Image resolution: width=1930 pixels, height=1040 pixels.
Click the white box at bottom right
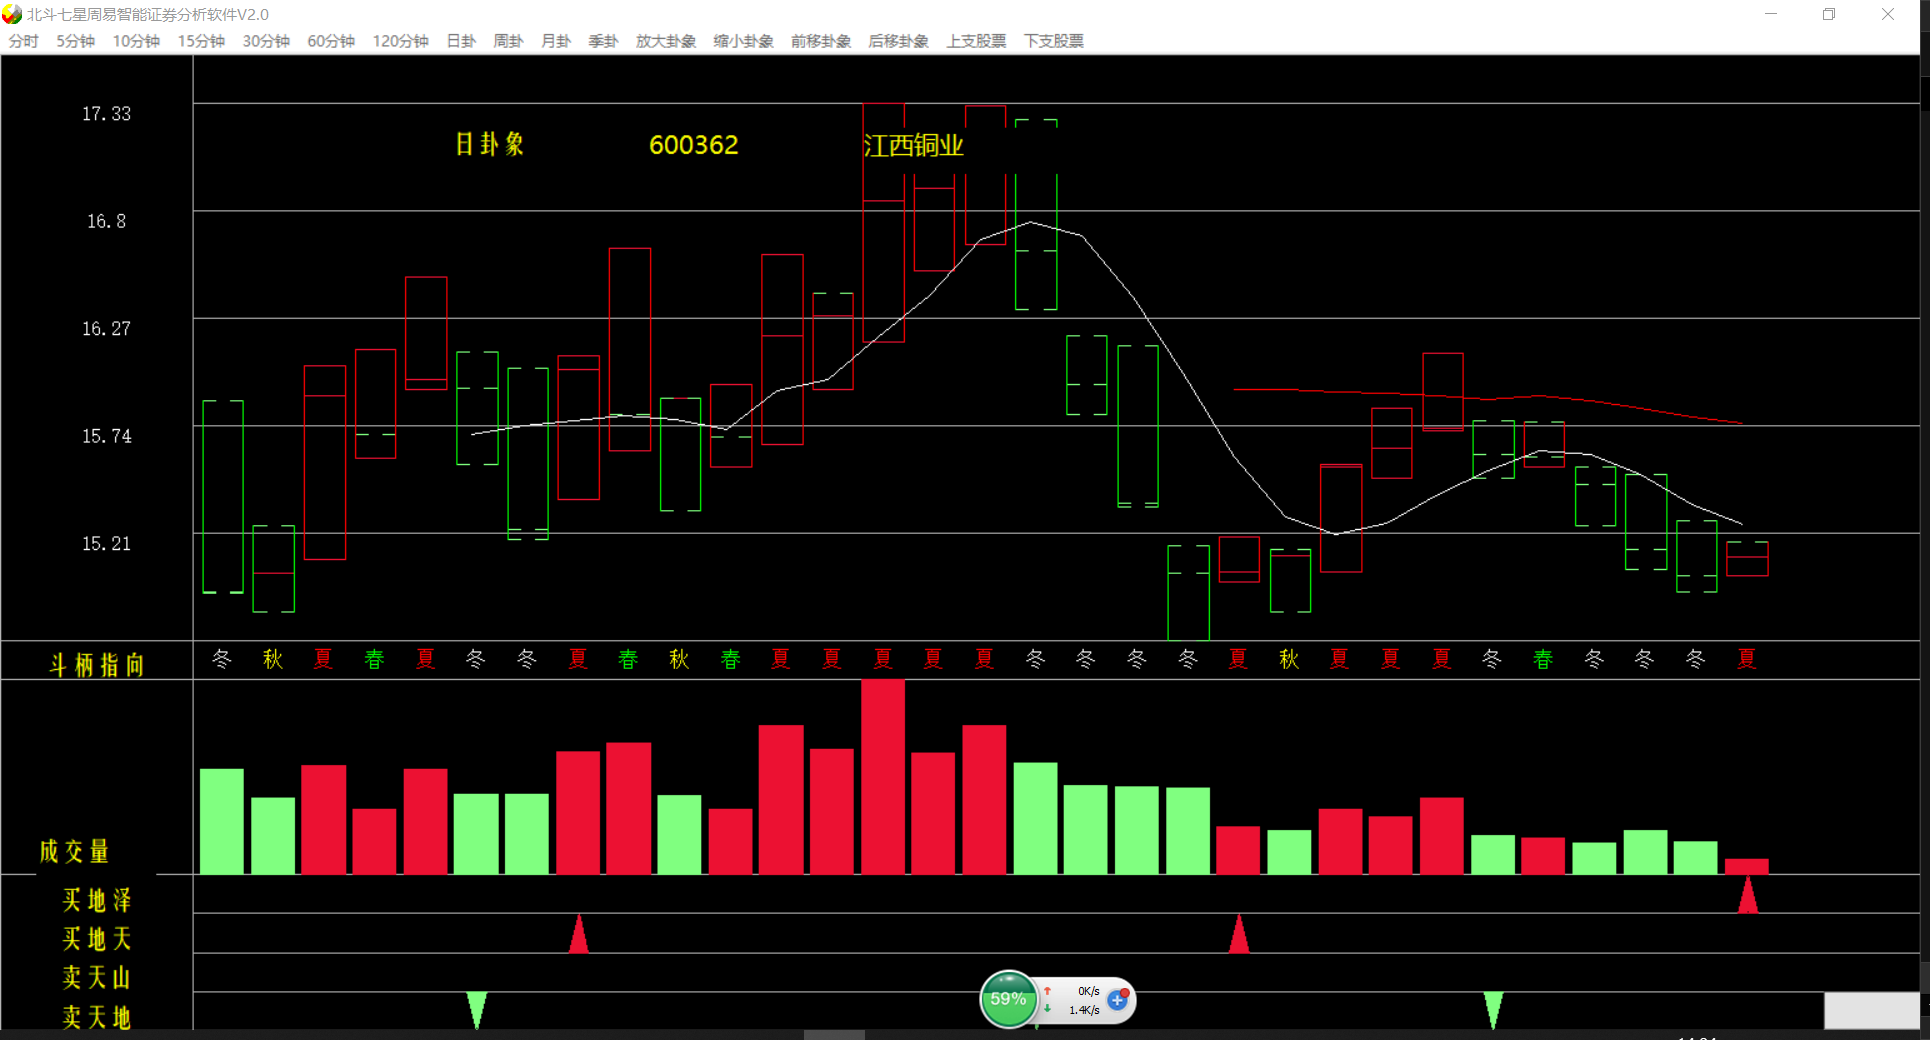coord(1871,1010)
